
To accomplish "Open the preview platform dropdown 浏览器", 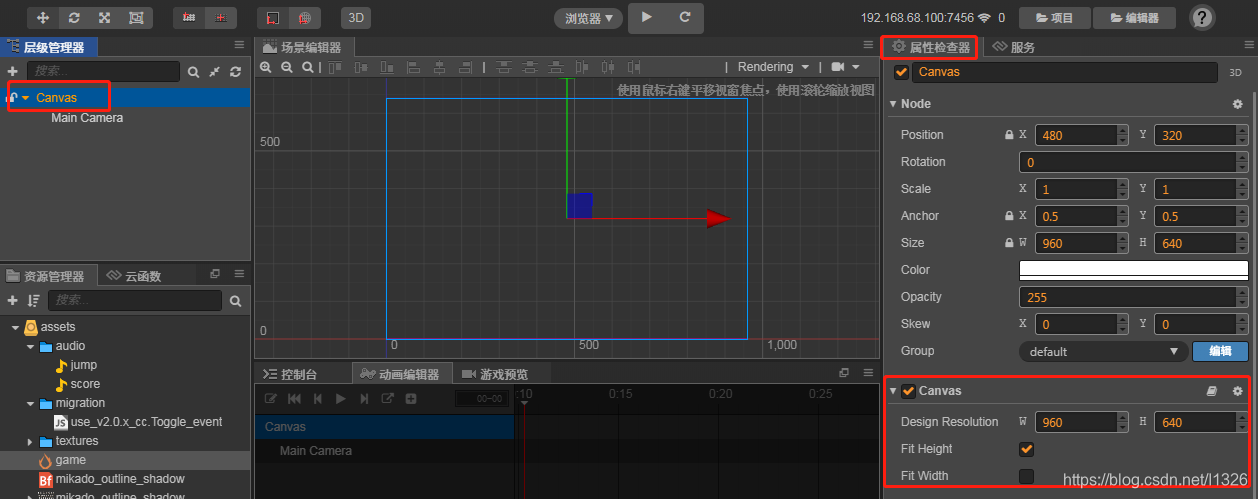I will 588,18.
